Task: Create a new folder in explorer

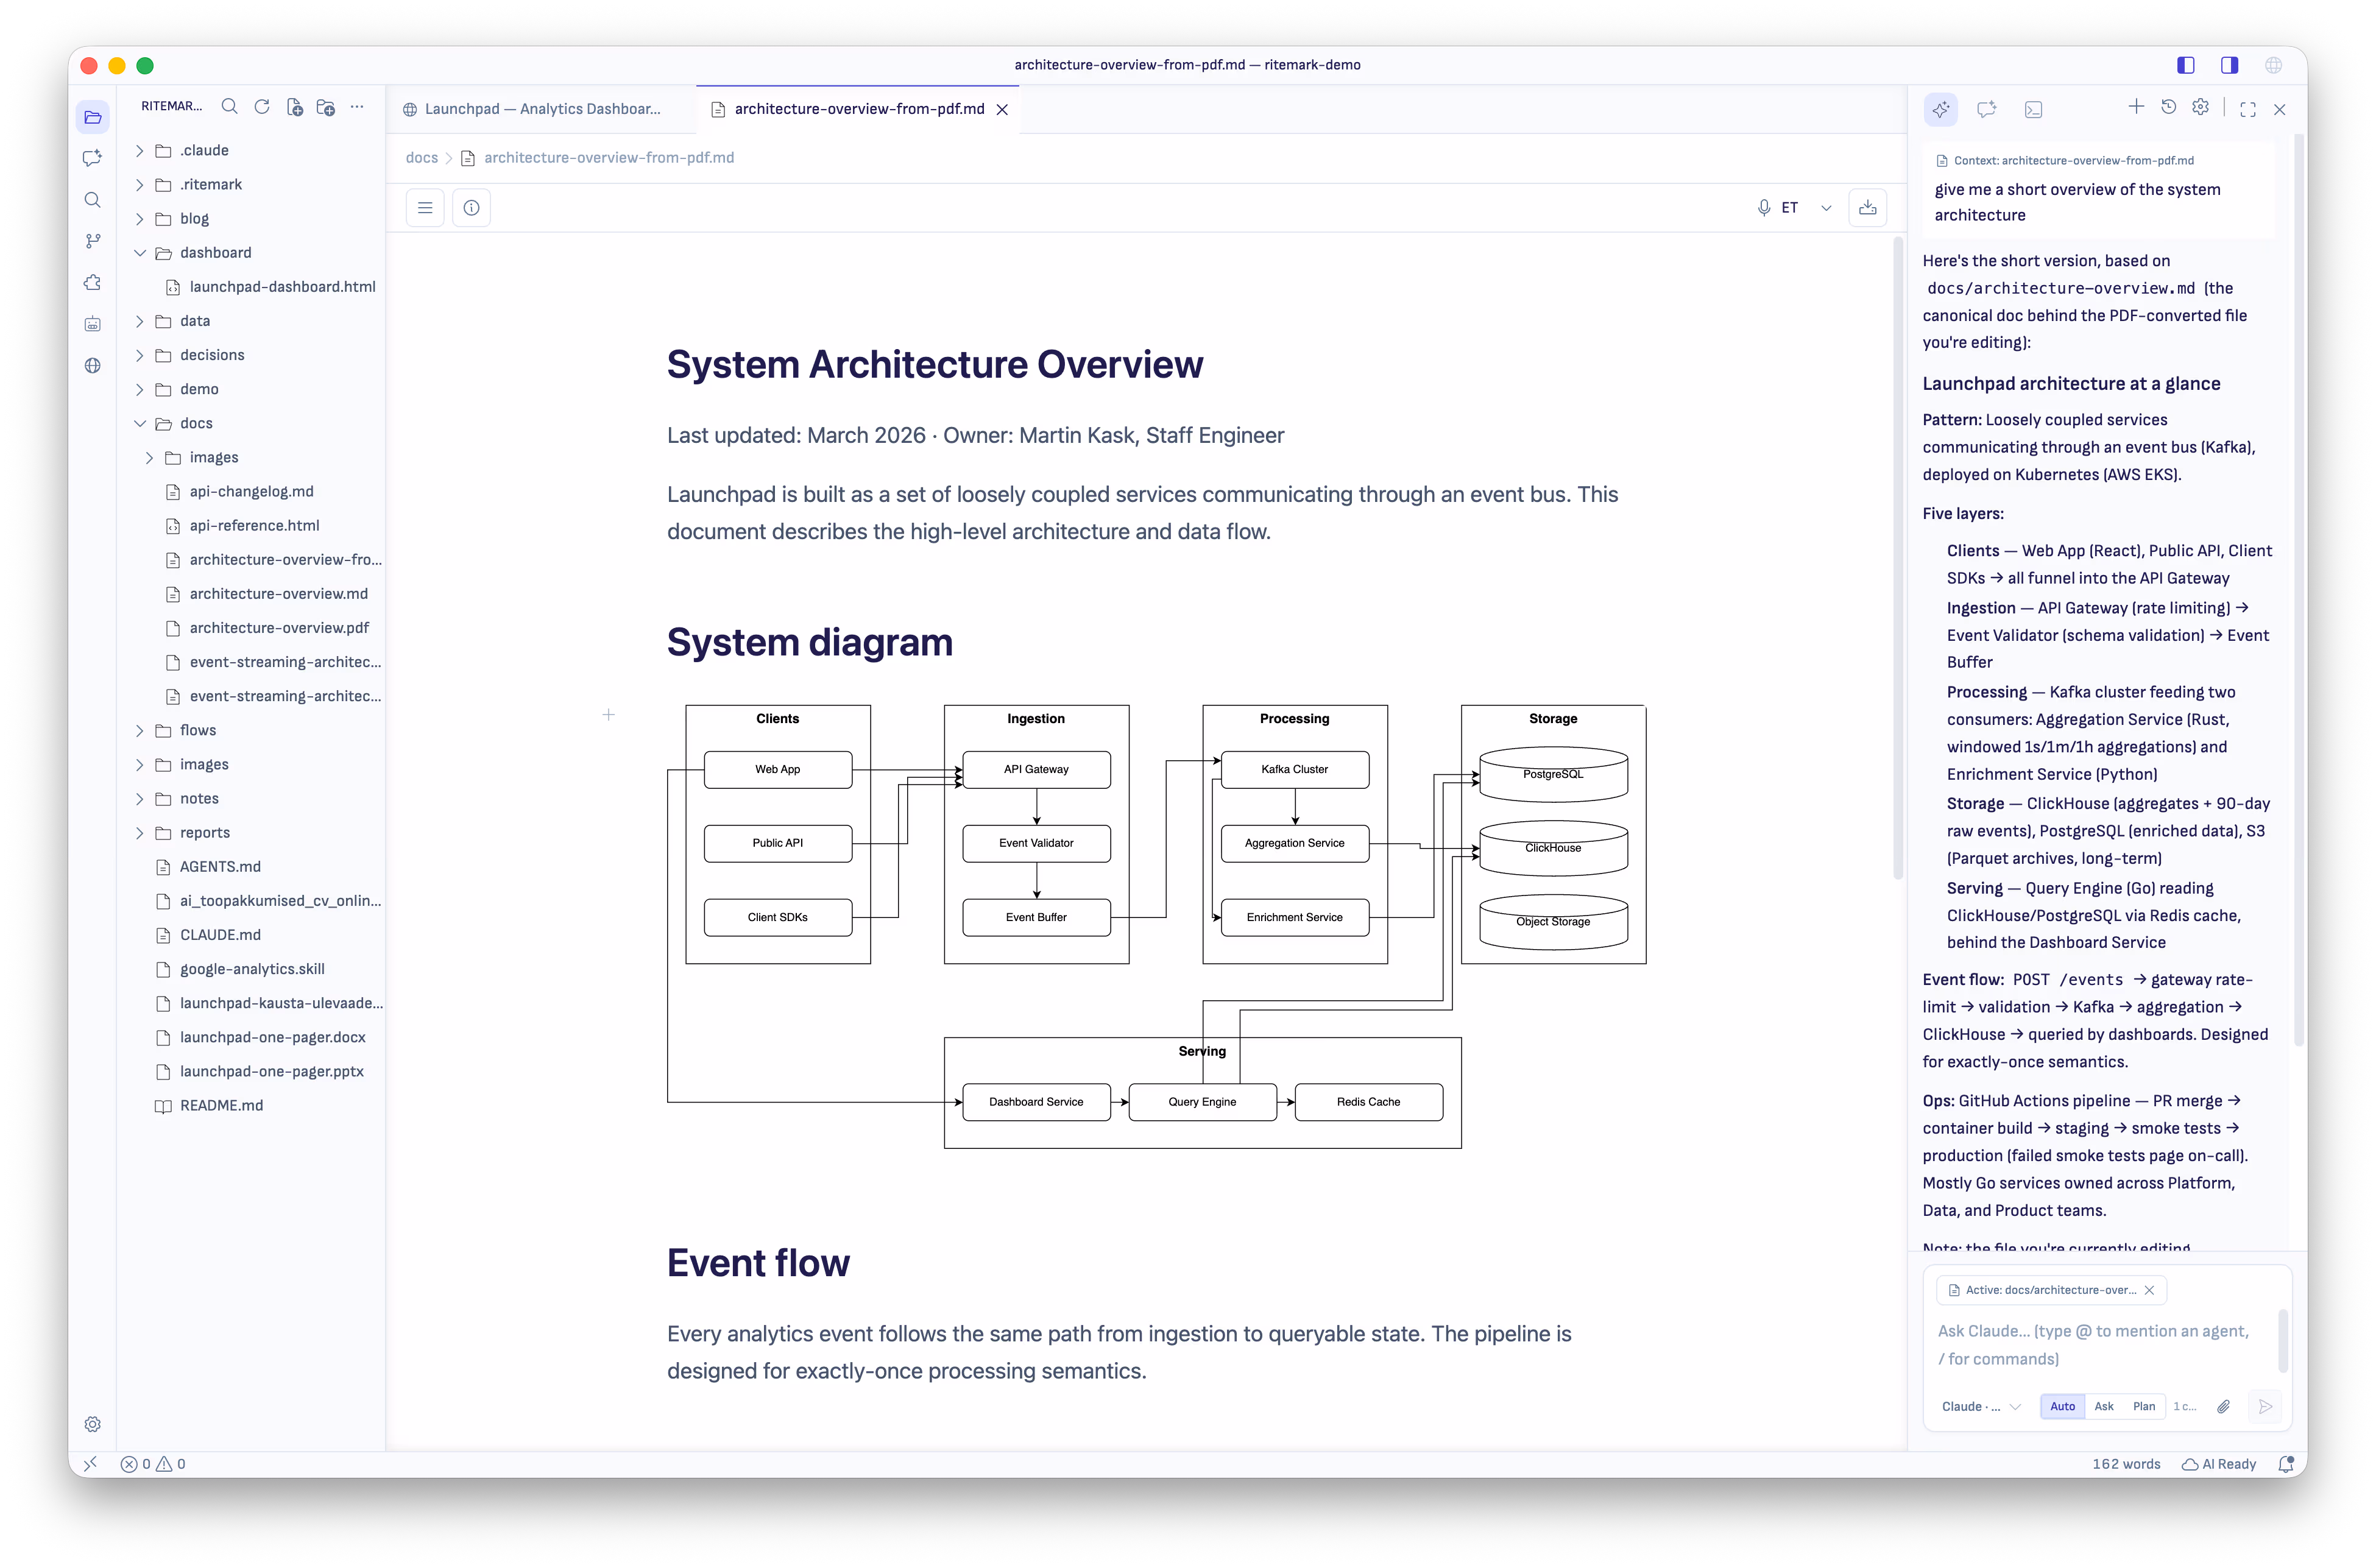Action: 325,107
